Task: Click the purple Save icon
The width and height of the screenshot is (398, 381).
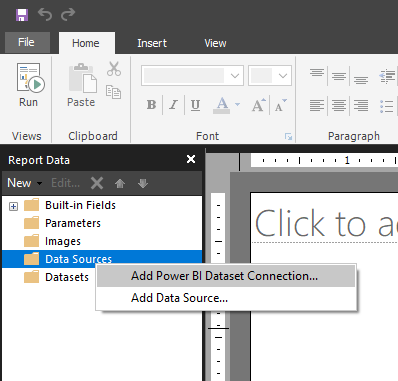Action: 22,15
